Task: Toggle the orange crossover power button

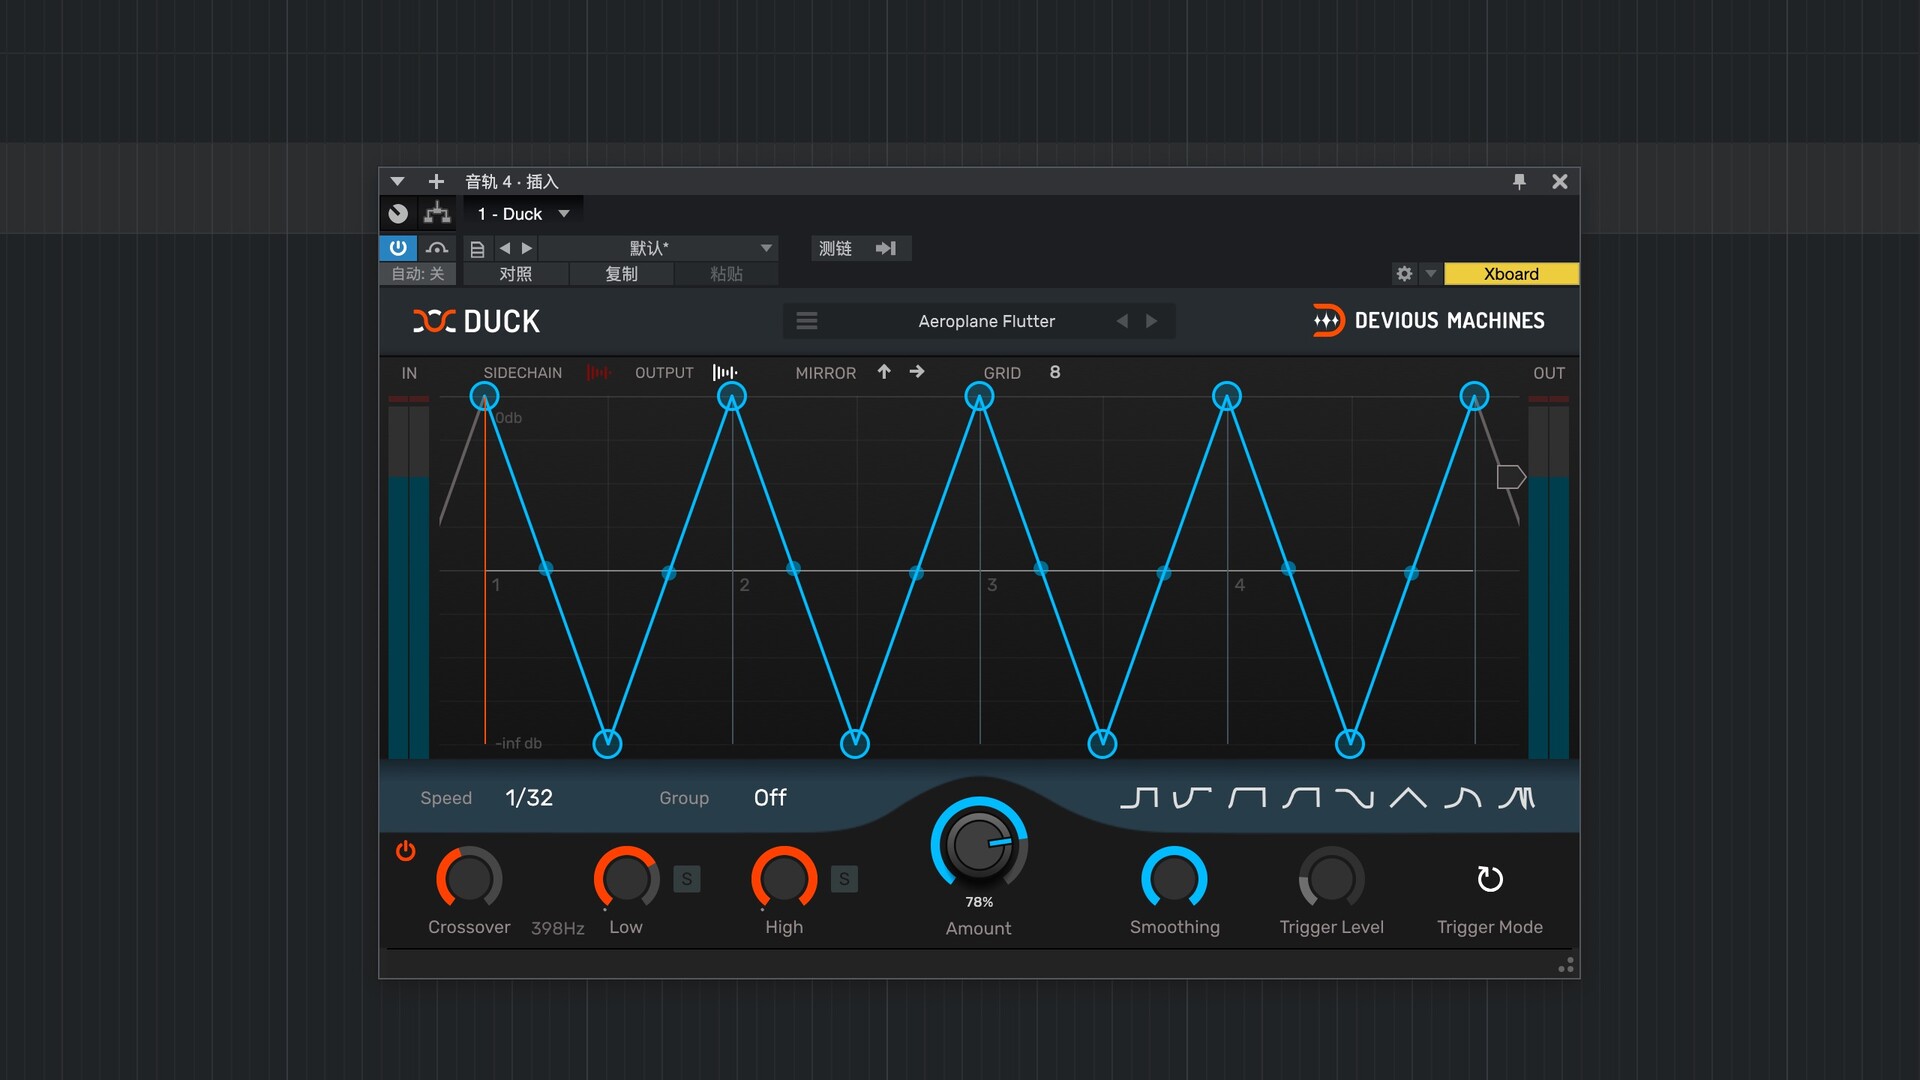Action: 405,851
